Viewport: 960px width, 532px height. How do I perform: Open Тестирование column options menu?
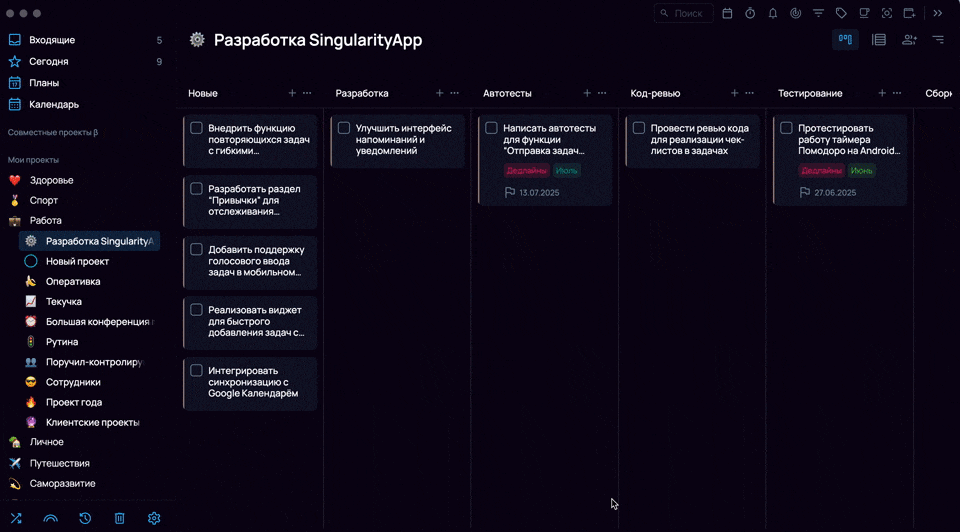coord(898,93)
